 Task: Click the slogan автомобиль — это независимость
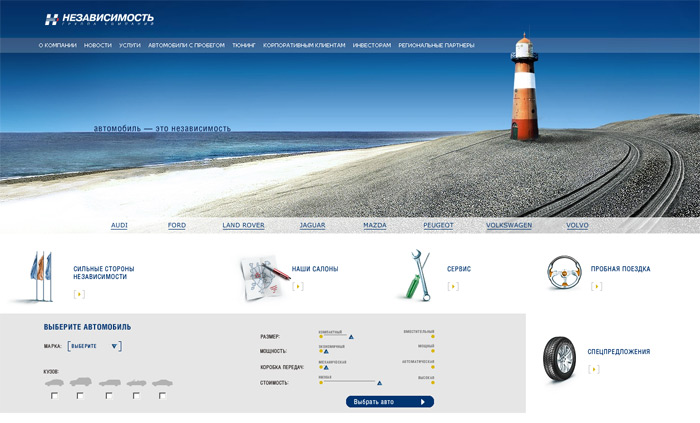coord(162,129)
